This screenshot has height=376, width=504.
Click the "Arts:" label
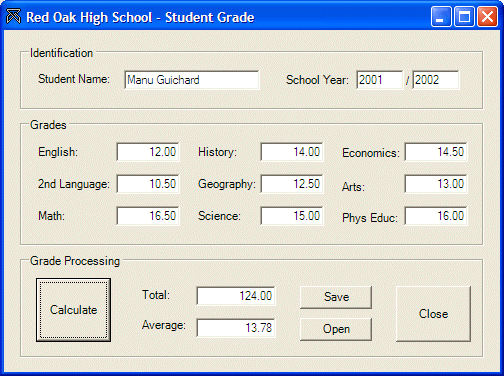353,187
